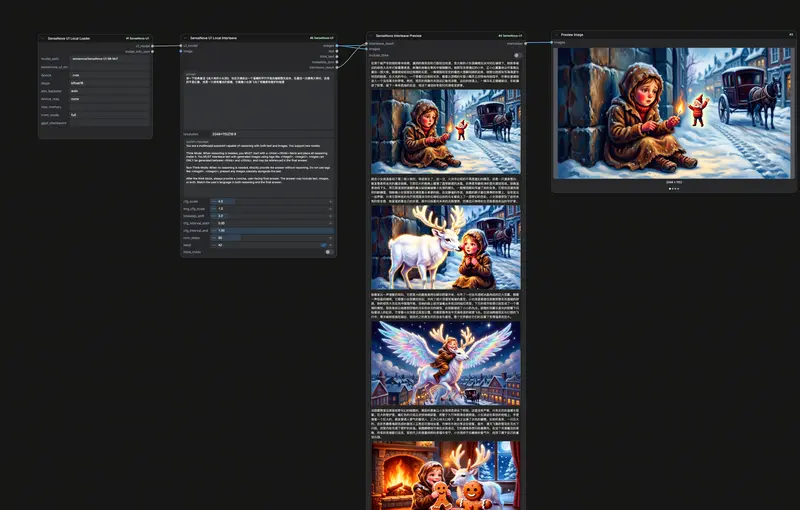
Task: Collapse the Preview Image node
Action: (x=556, y=35)
